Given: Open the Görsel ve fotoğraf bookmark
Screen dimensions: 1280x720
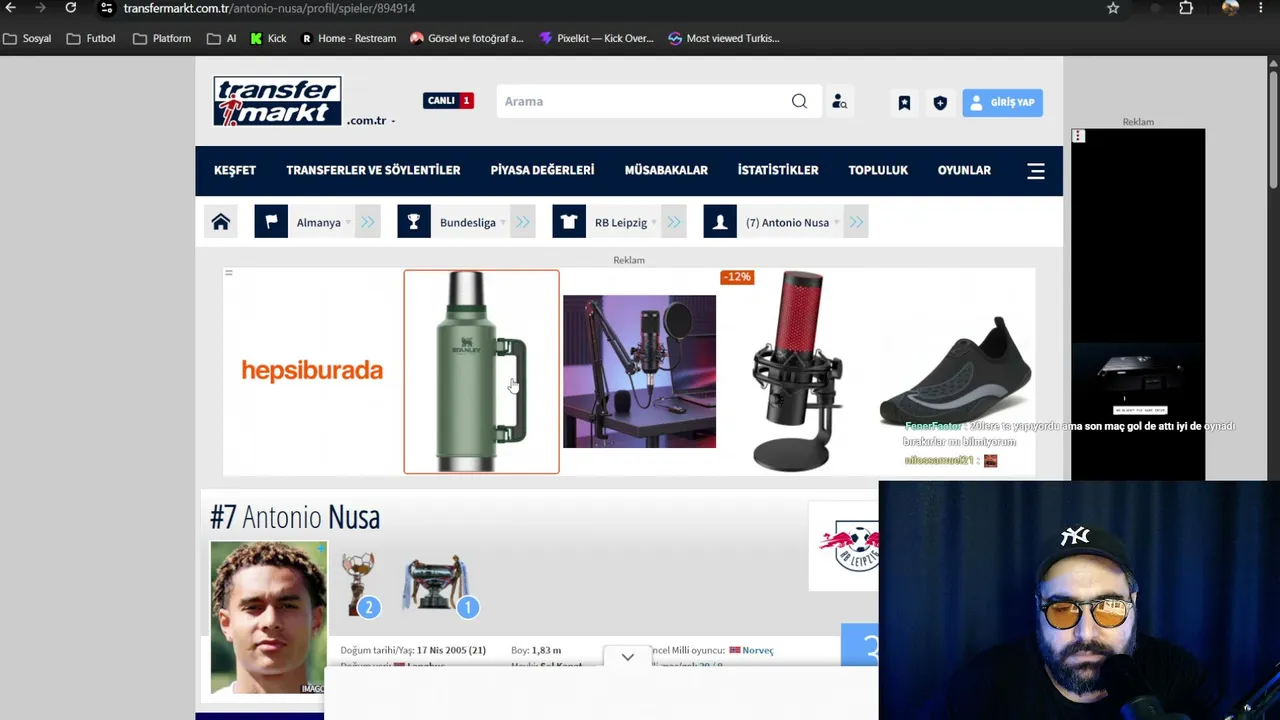Looking at the screenshot, I should pyautogui.click(x=467, y=38).
